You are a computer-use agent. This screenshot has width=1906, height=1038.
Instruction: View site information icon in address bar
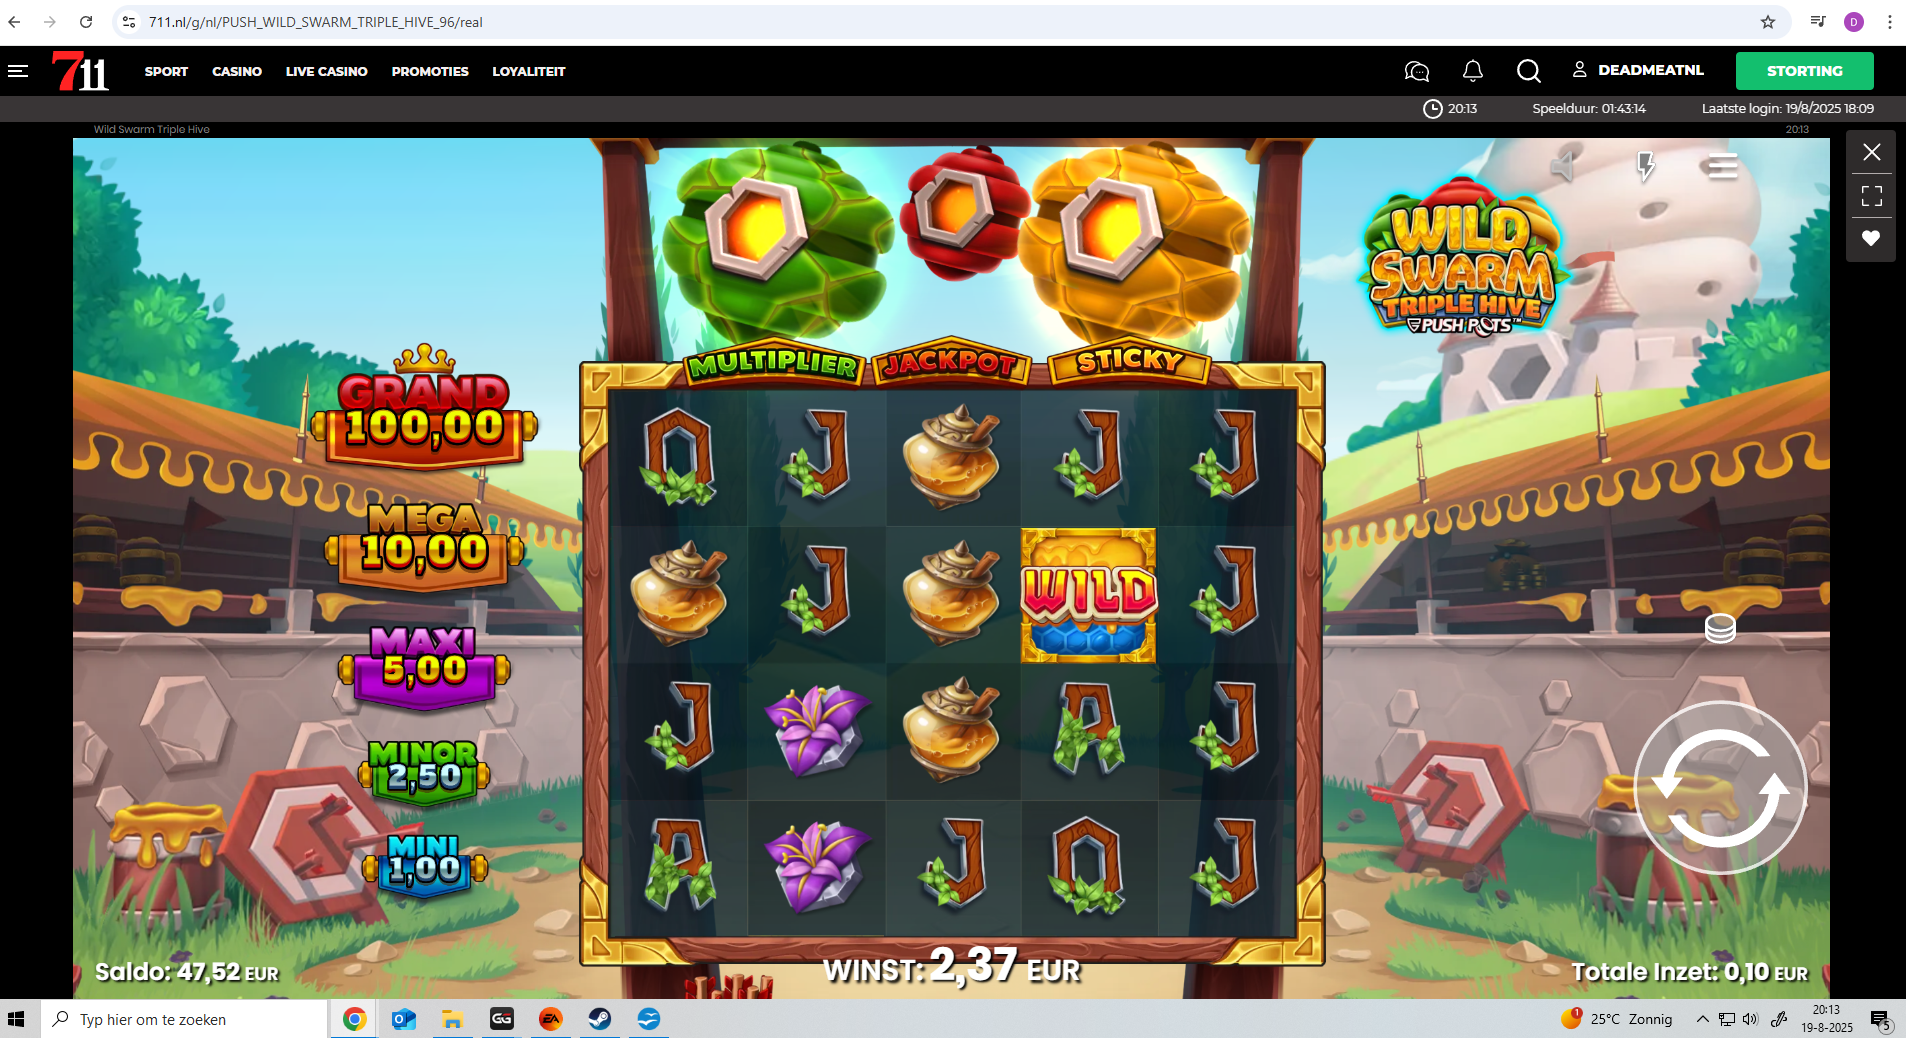pos(129,22)
